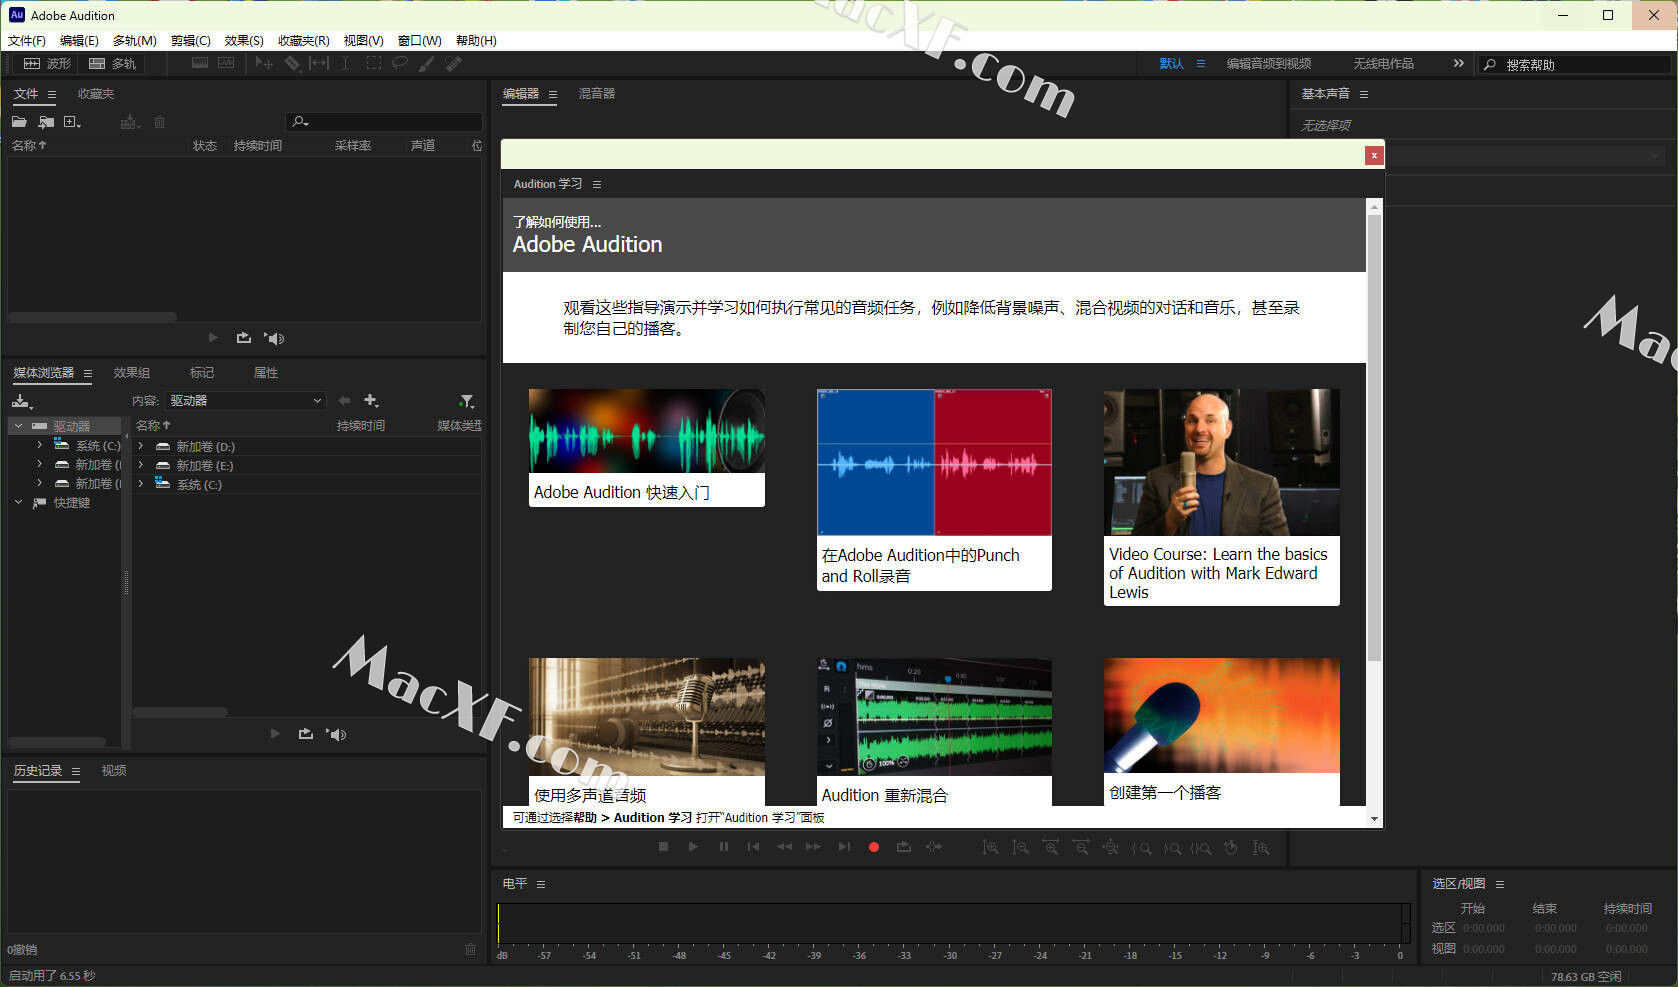The image size is (1678, 987).
Task: Click the media type filter funnel icon
Action: click(x=466, y=401)
